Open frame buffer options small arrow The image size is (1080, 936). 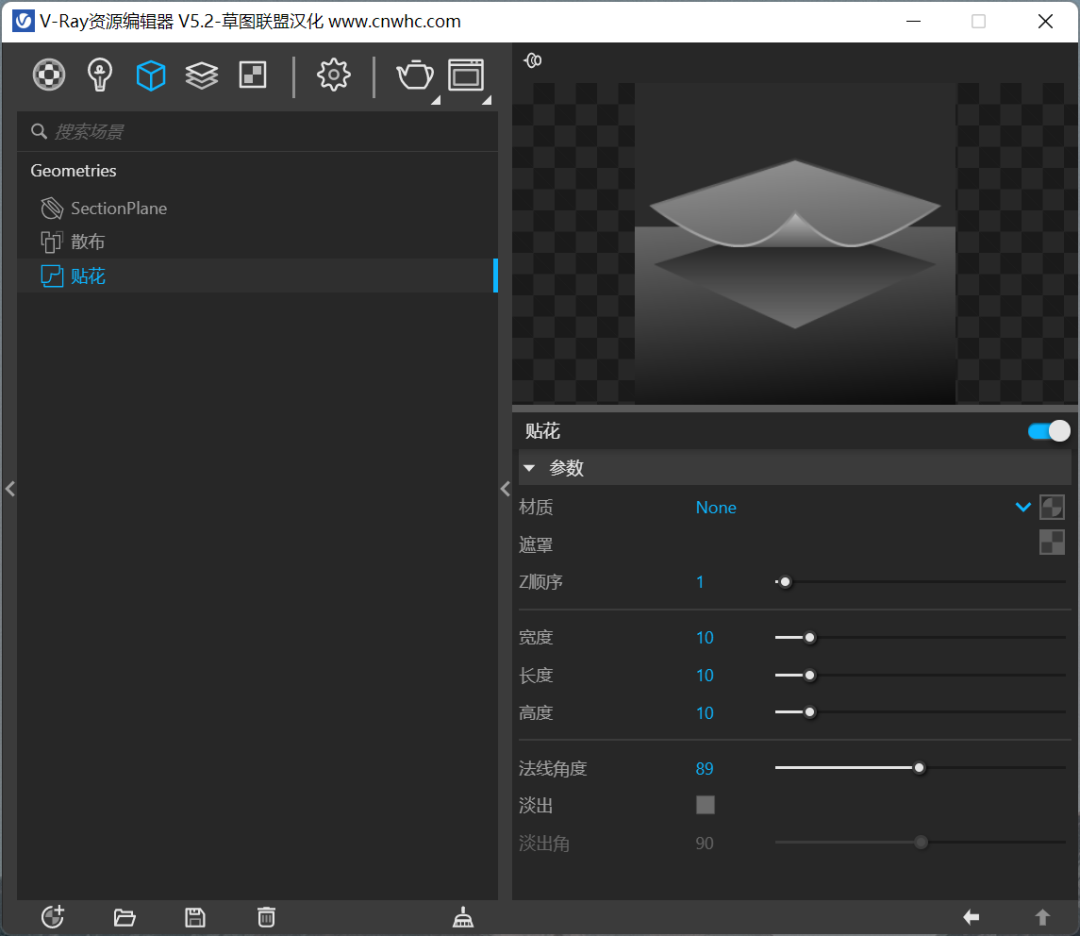coord(487,101)
